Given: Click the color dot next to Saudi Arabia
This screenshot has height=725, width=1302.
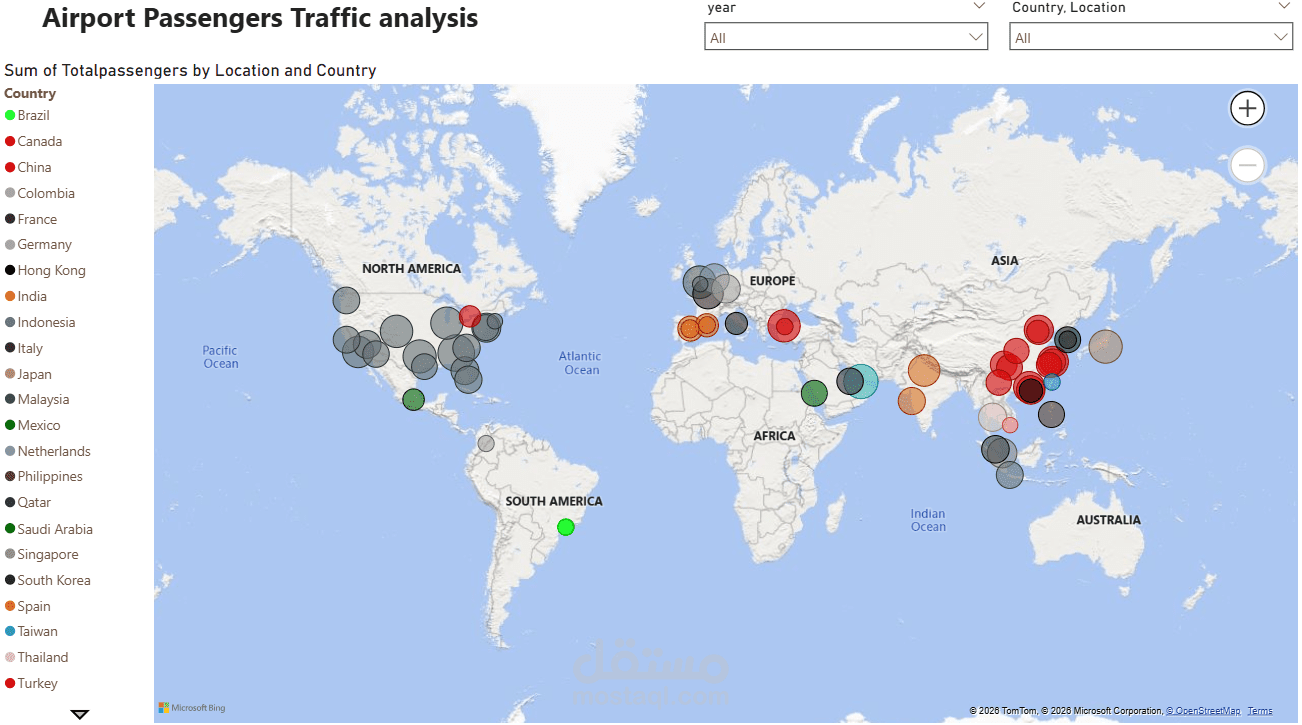Looking at the screenshot, I should click(8, 528).
